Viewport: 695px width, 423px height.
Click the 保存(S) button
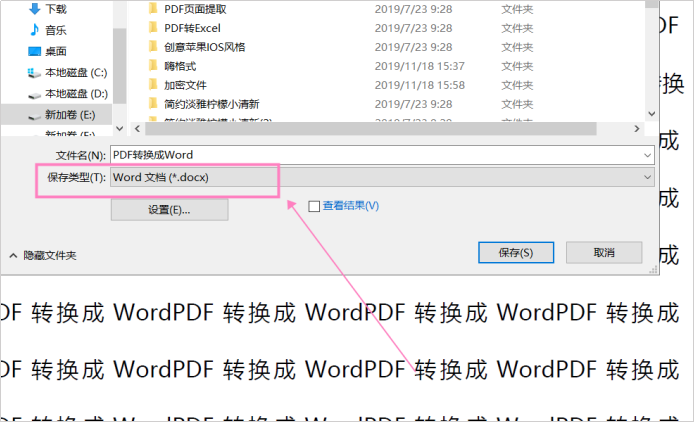(516, 253)
